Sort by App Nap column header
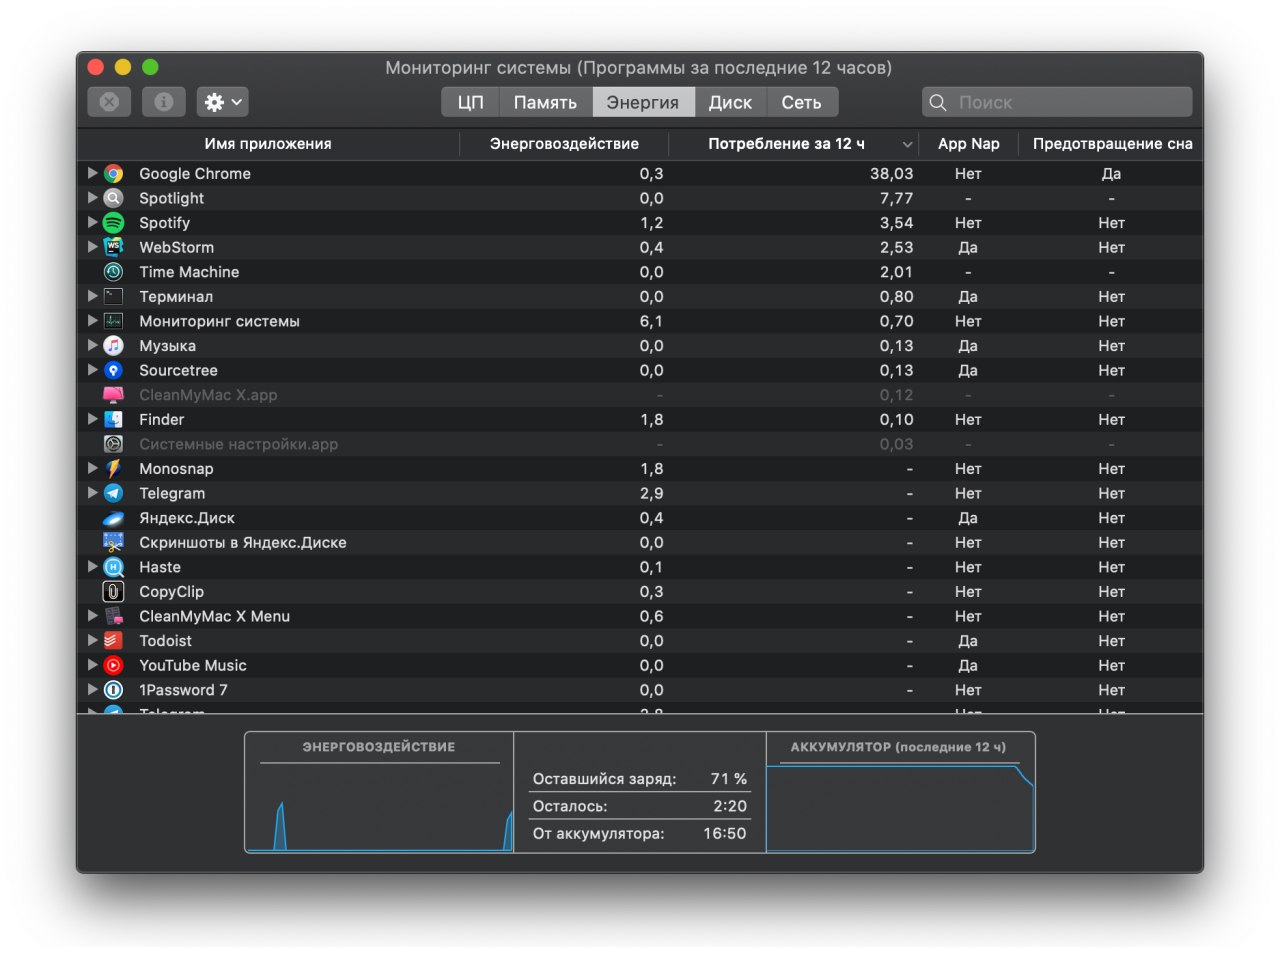The image size is (1280, 974). click(969, 144)
